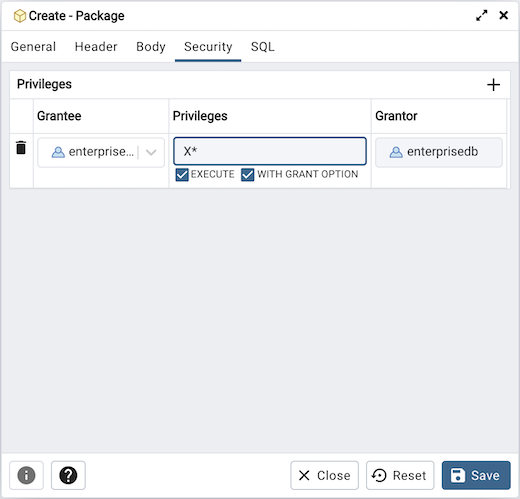Viewport: 520px width, 499px height.
Task: Open the help question mark button
Action: point(68,475)
